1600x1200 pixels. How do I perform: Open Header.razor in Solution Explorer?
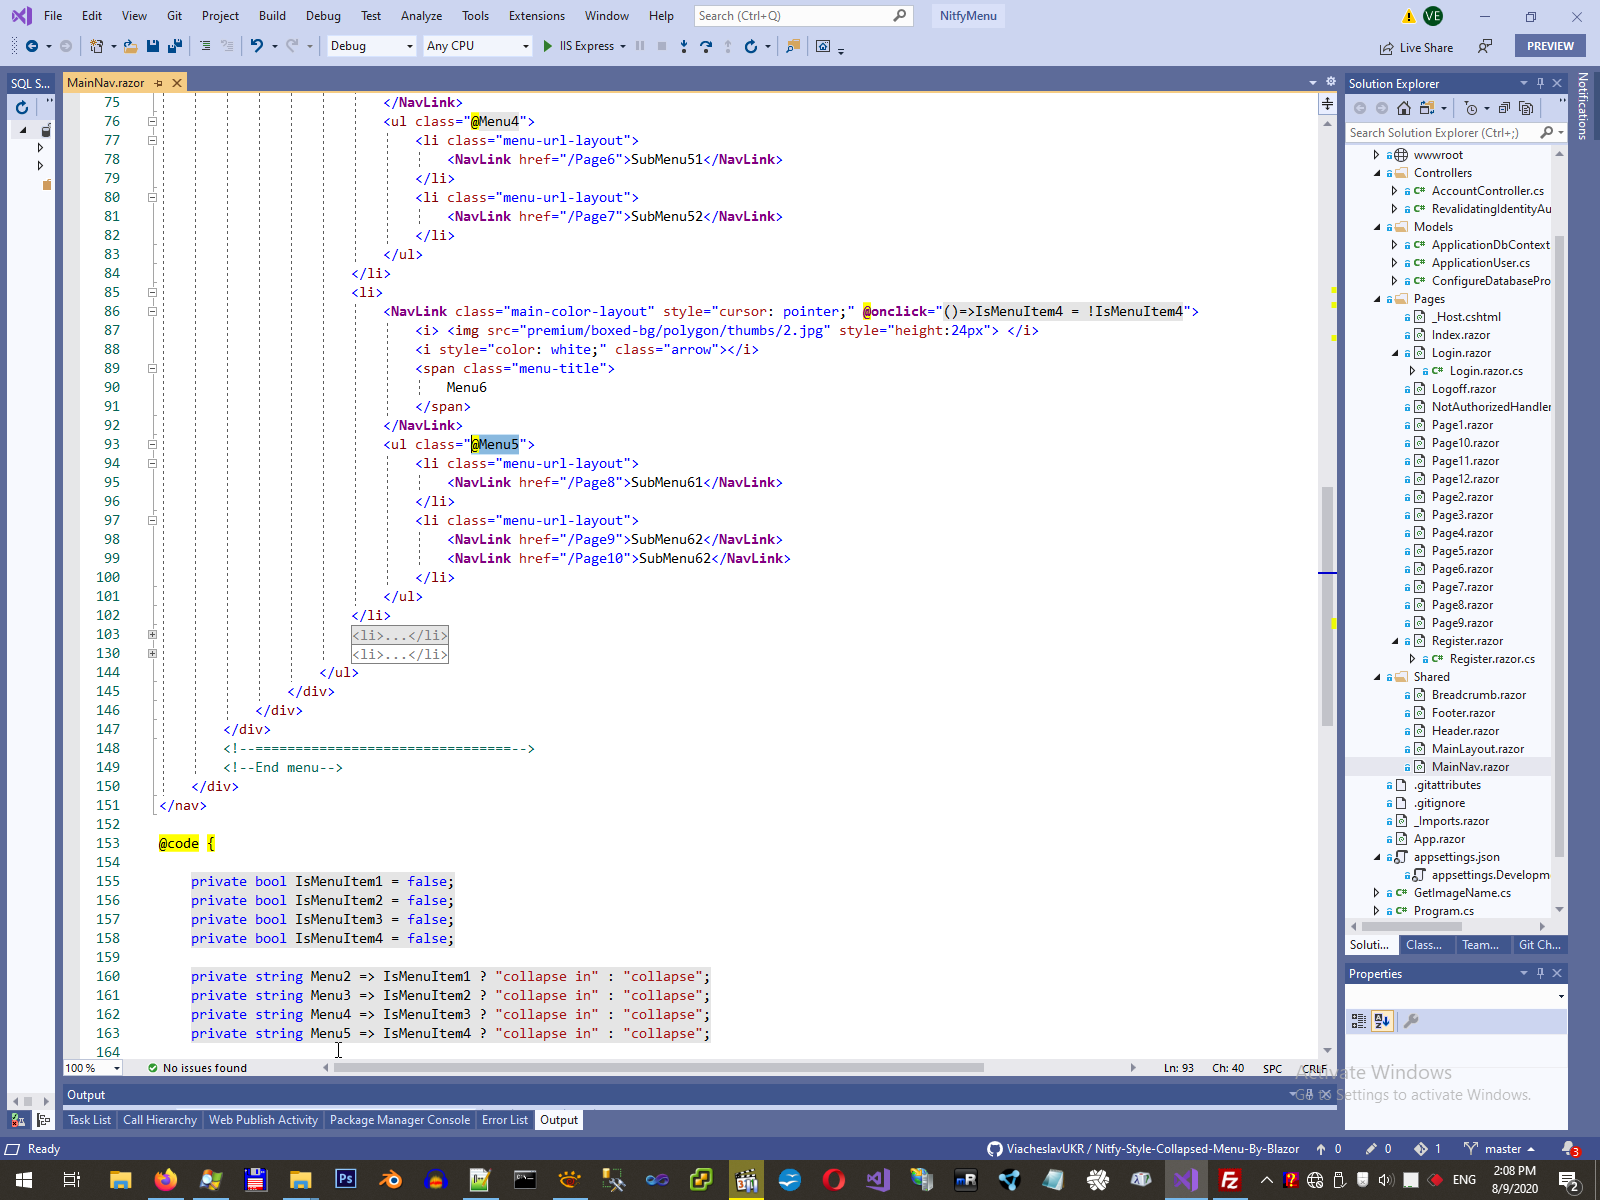1465,731
